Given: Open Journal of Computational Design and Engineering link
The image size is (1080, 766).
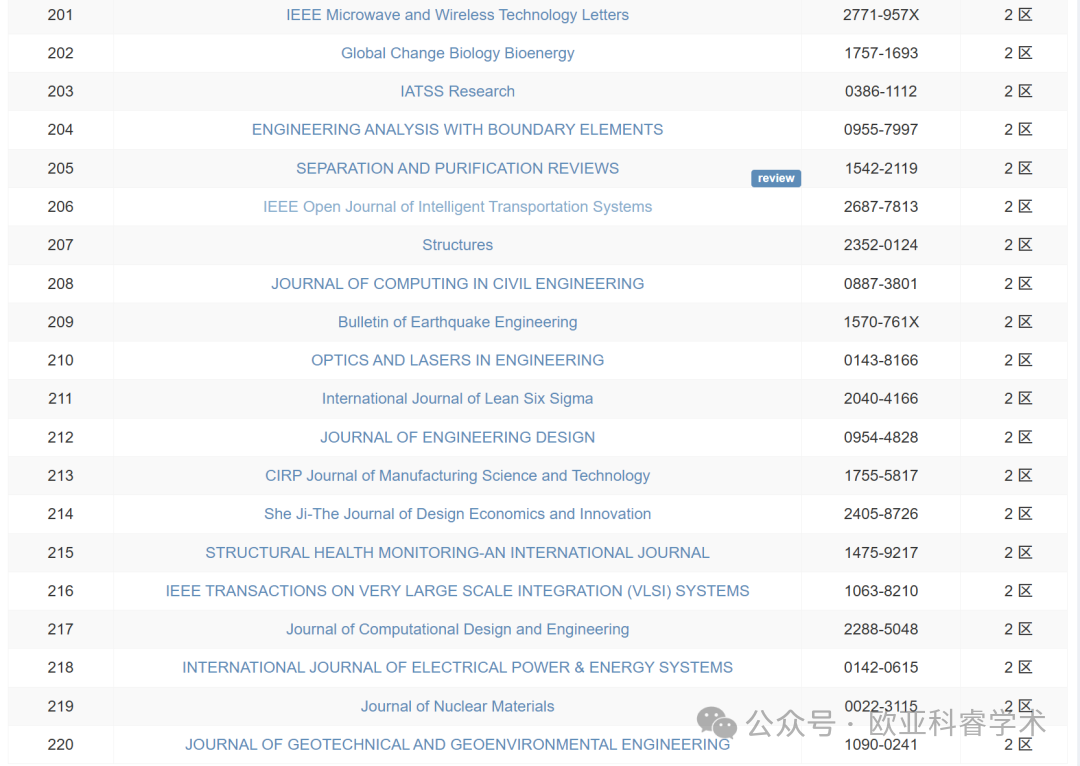Looking at the screenshot, I should click(457, 629).
